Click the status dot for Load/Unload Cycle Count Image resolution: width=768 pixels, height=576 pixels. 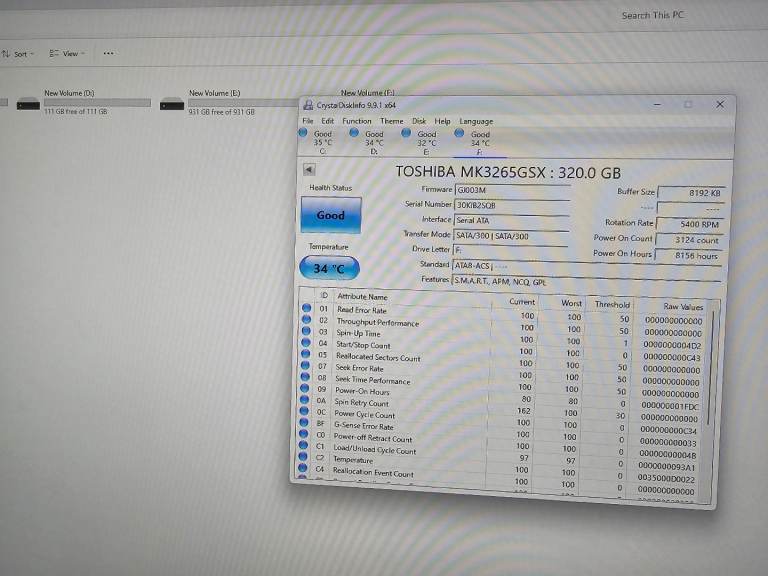click(x=303, y=445)
